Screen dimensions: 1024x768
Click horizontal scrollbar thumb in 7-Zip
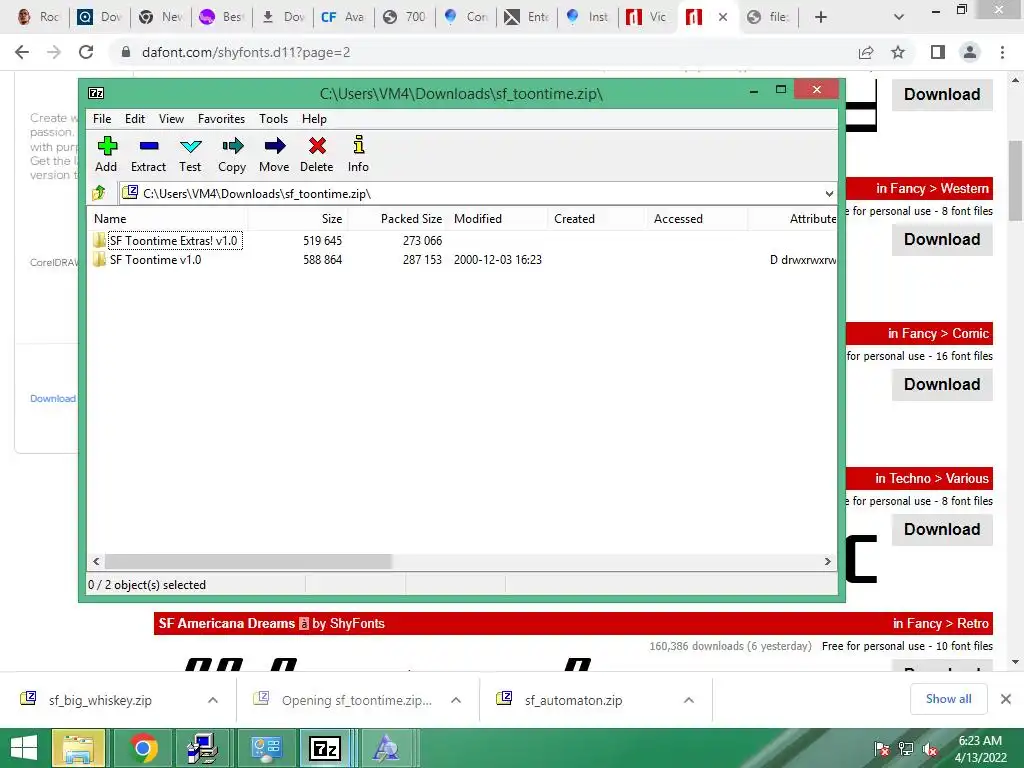point(248,561)
